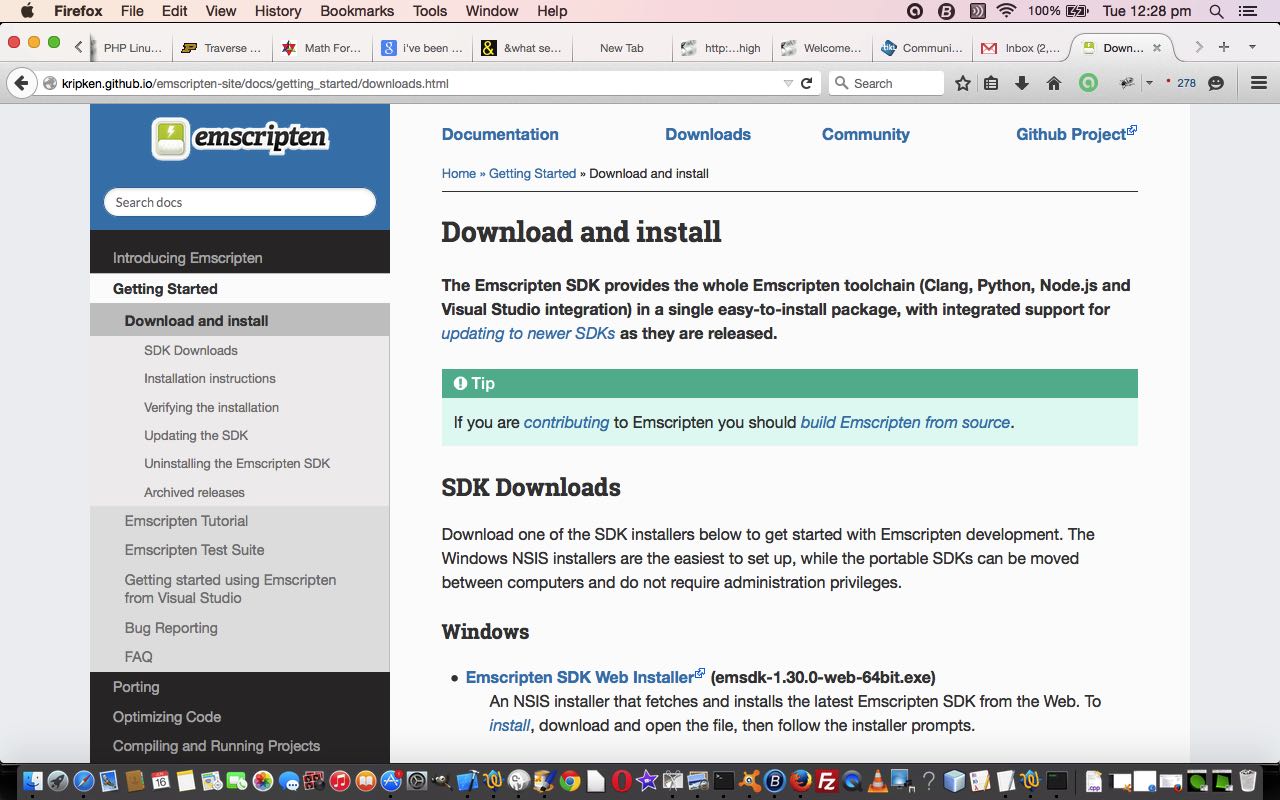Launch Google Chrome from the Dock
Image resolution: width=1280 pixels, height=800 pixels.
click(x=570, y=781)
